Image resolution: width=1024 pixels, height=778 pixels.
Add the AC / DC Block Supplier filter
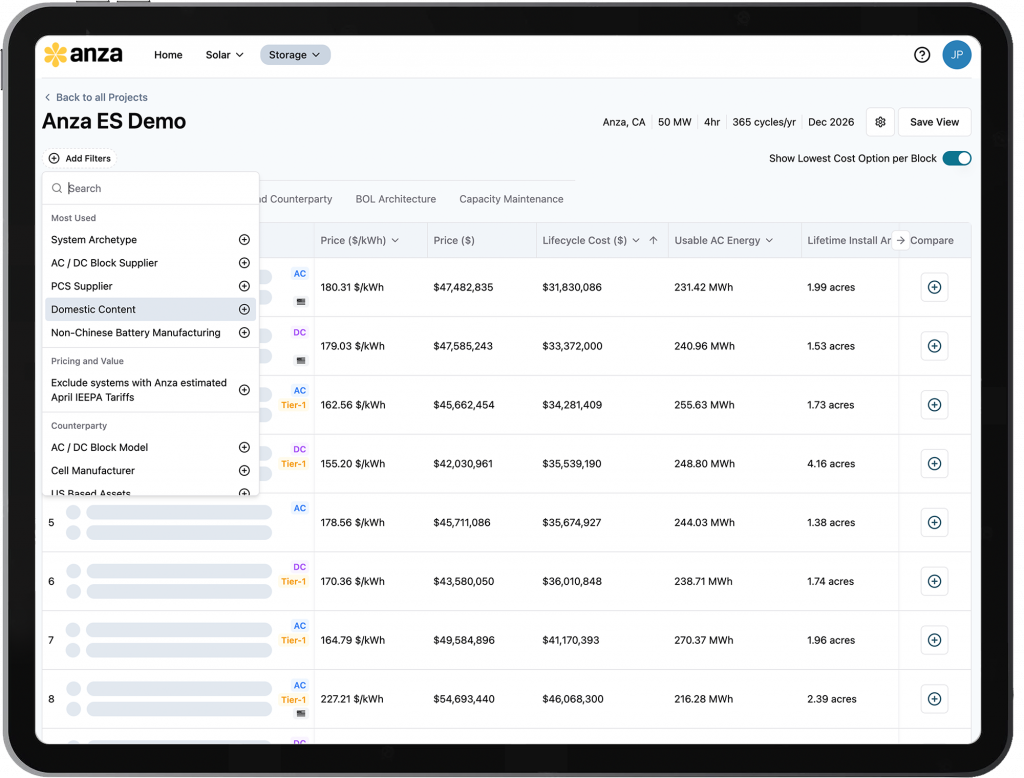click(244, 263)
